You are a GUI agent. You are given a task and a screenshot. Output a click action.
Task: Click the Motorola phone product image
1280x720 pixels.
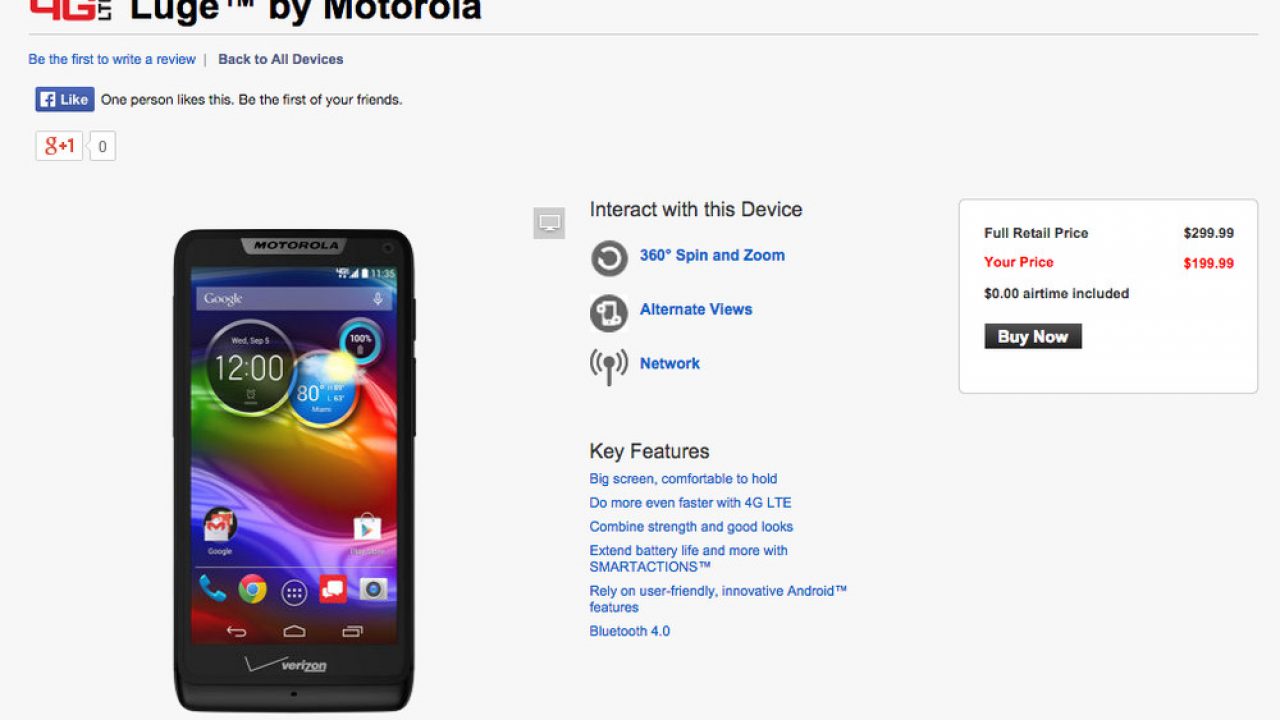[x=293, y=470]
